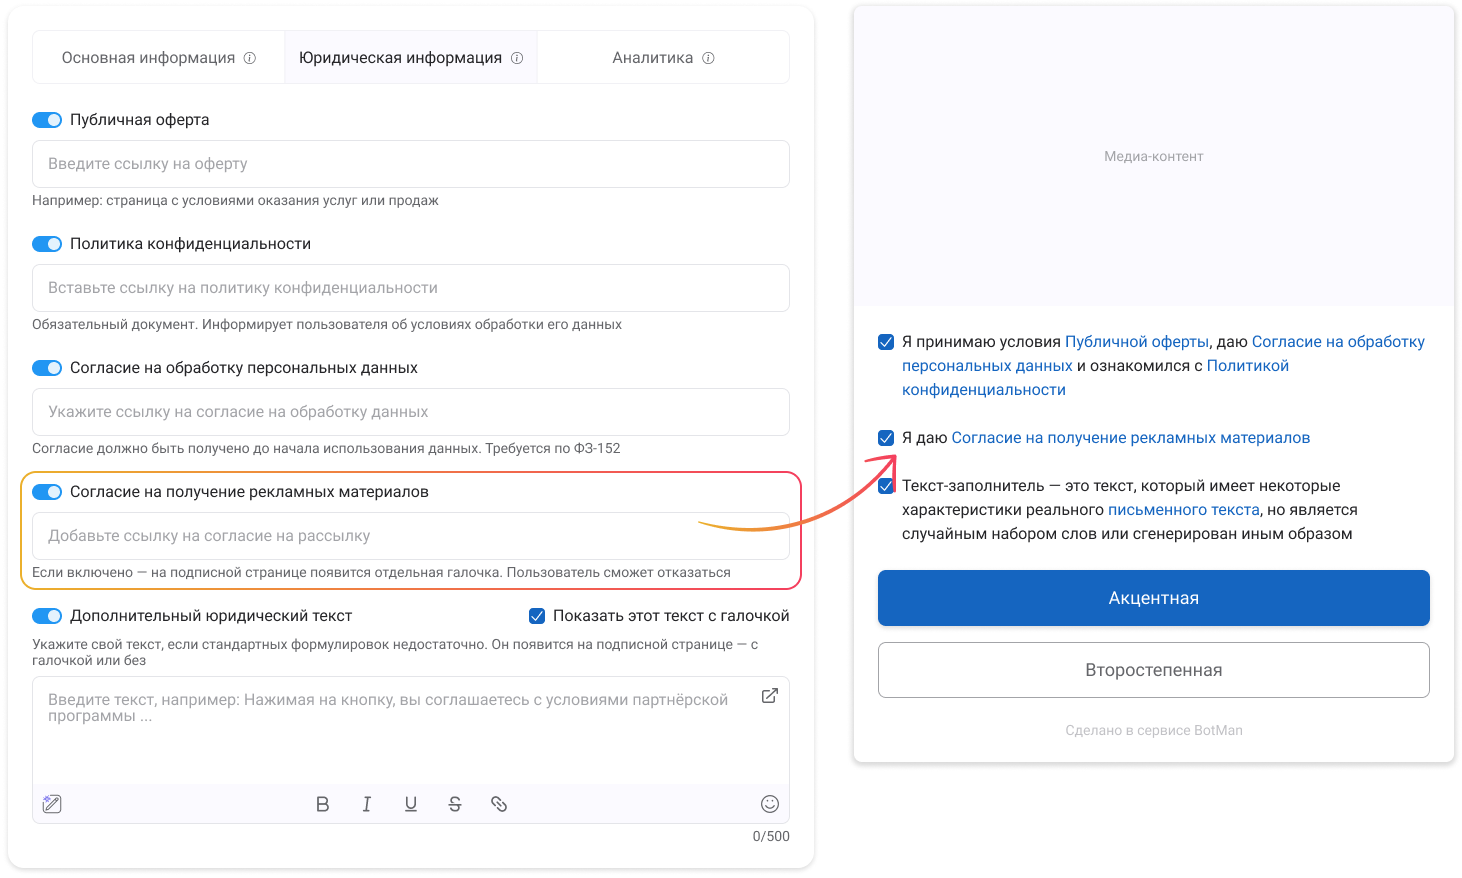
Task: Click the Акцентная button
Action: point(1154,598)
